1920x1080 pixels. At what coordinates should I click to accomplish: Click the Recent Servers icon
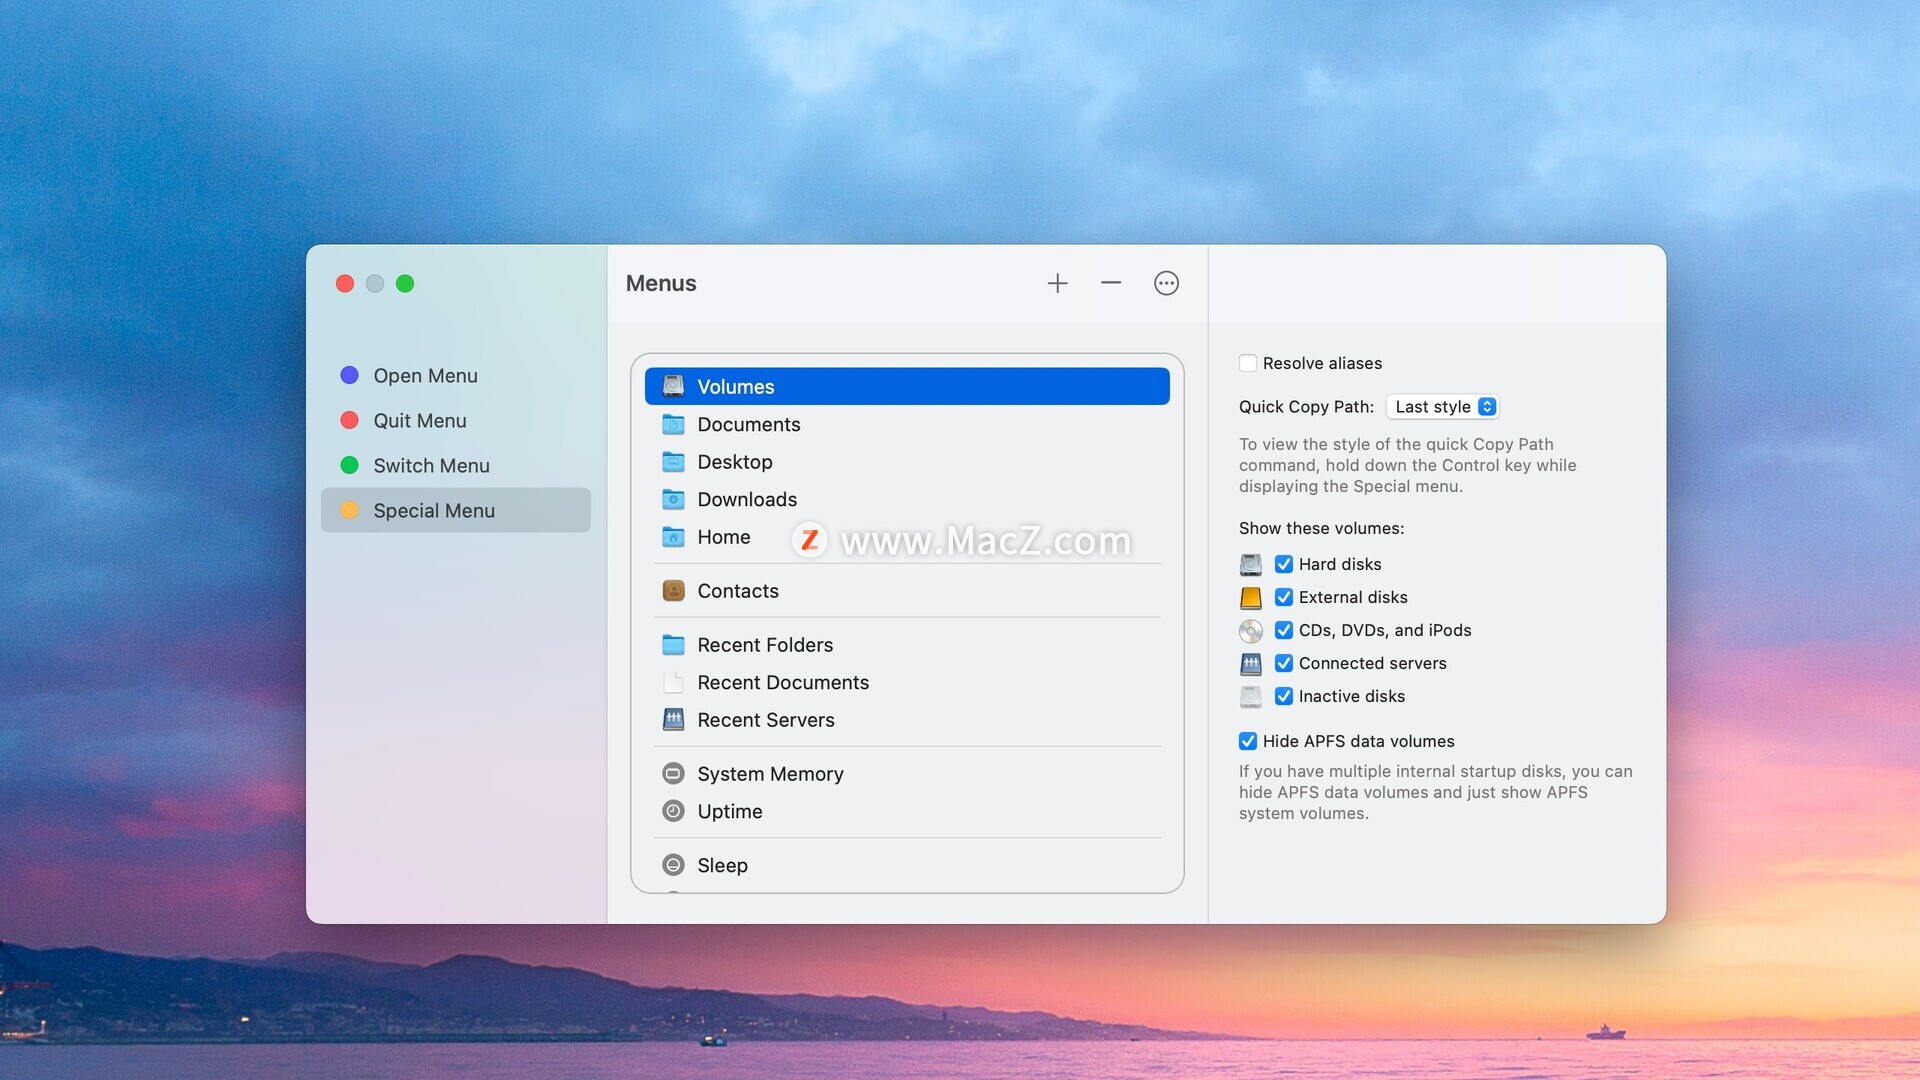point(674,720)
